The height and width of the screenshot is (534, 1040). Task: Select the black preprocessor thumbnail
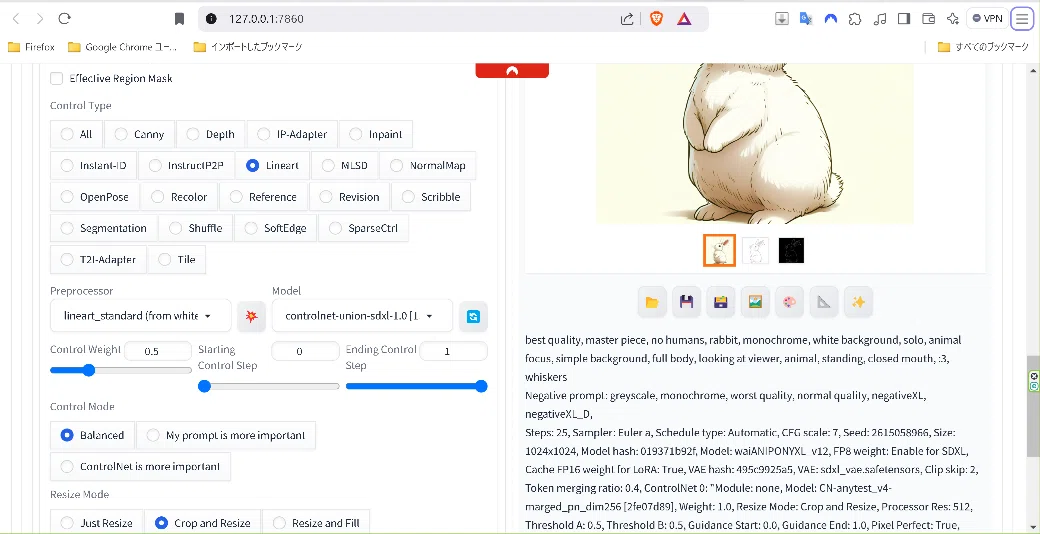791,251
